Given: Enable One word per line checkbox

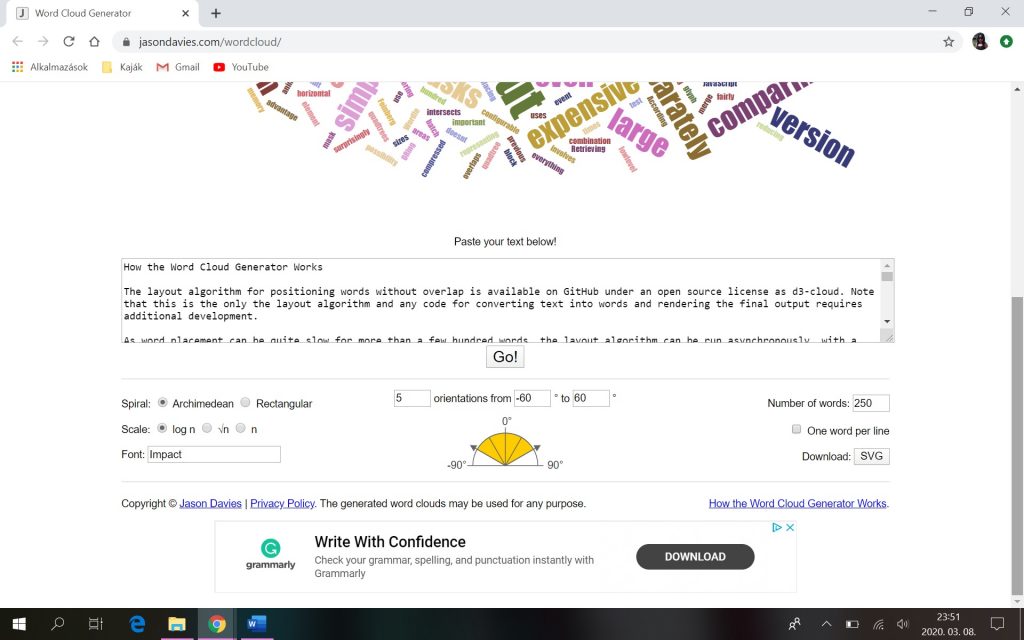Looking at the screenshot, I should click(796, 430).
